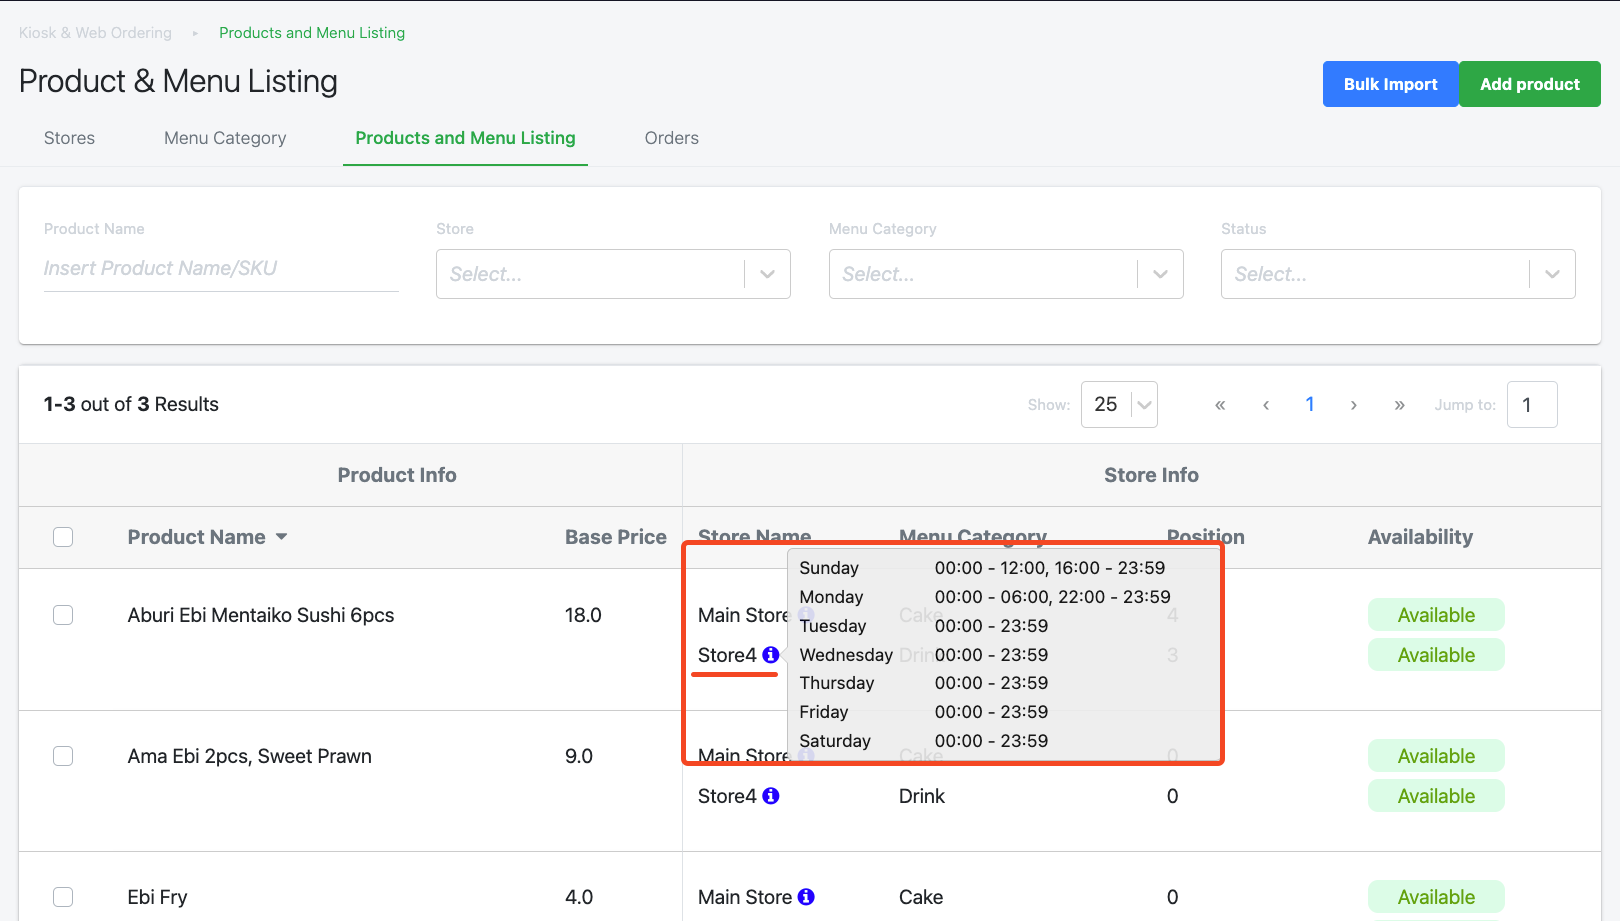
Task: Click Available badge for Aburi Store4
Action: pyautogui.click(x=1436, y=655)
